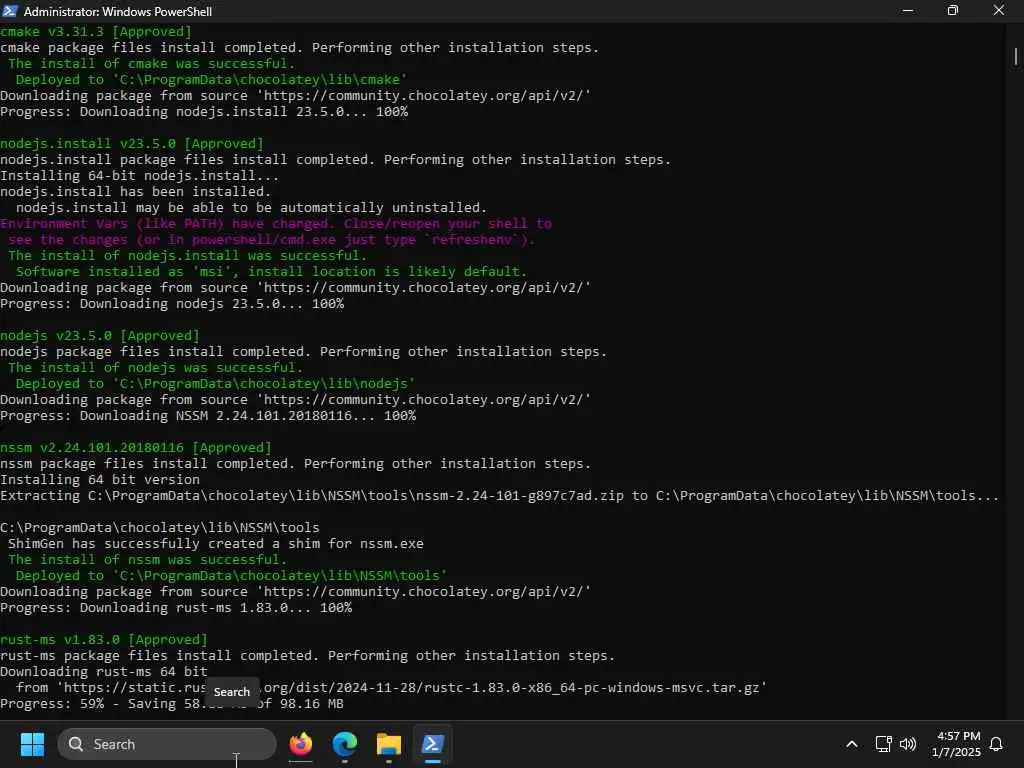This screenshot has width=1024, height=768.
Task: Click 'Software installed as 'msi'' line
Action: click(272, 272)
